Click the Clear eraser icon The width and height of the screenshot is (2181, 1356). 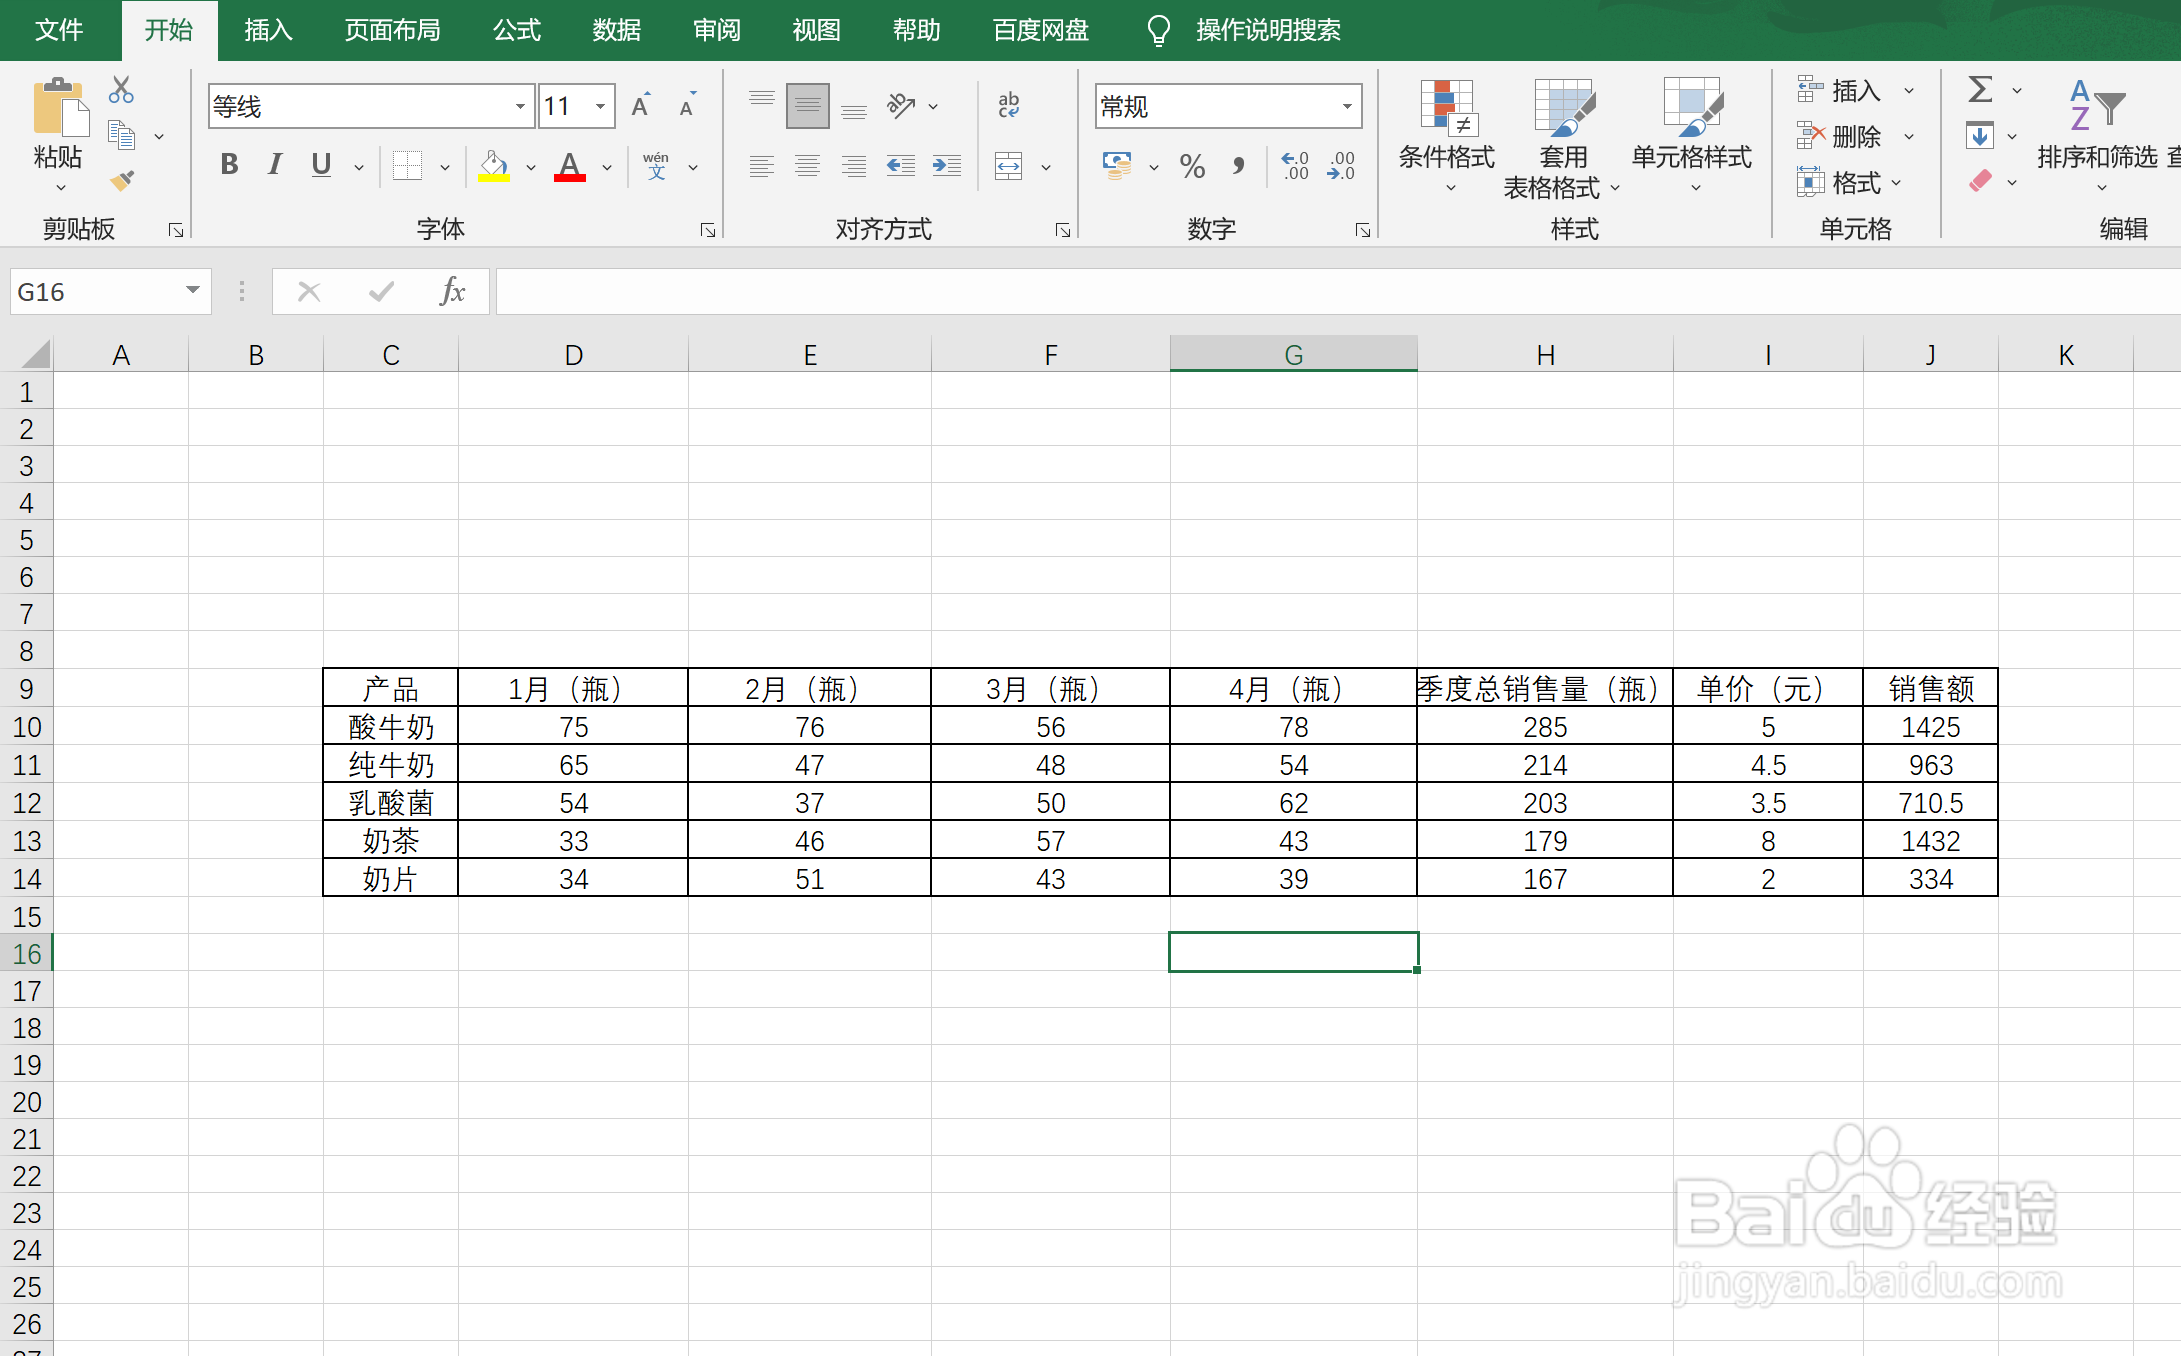(1980, 181)
